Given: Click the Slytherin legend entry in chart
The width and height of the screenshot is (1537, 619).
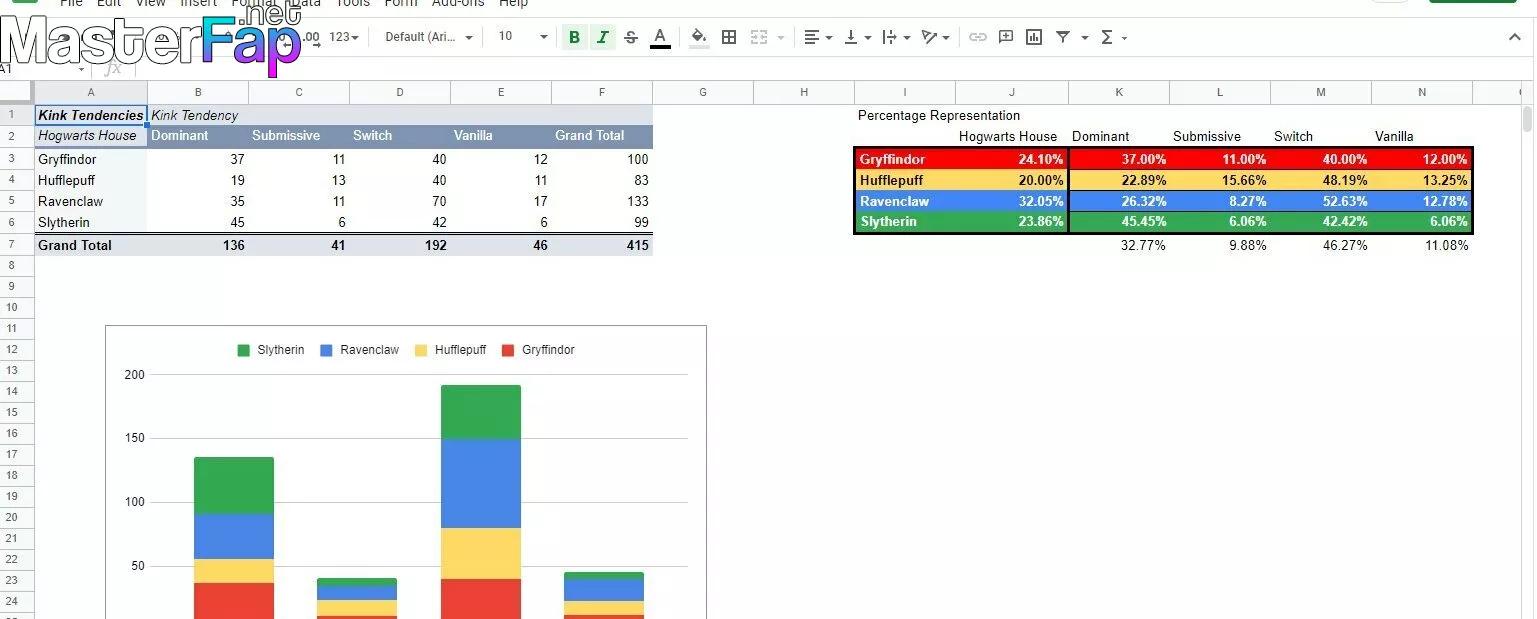Looking at the screenshot, I should point(271,350).
